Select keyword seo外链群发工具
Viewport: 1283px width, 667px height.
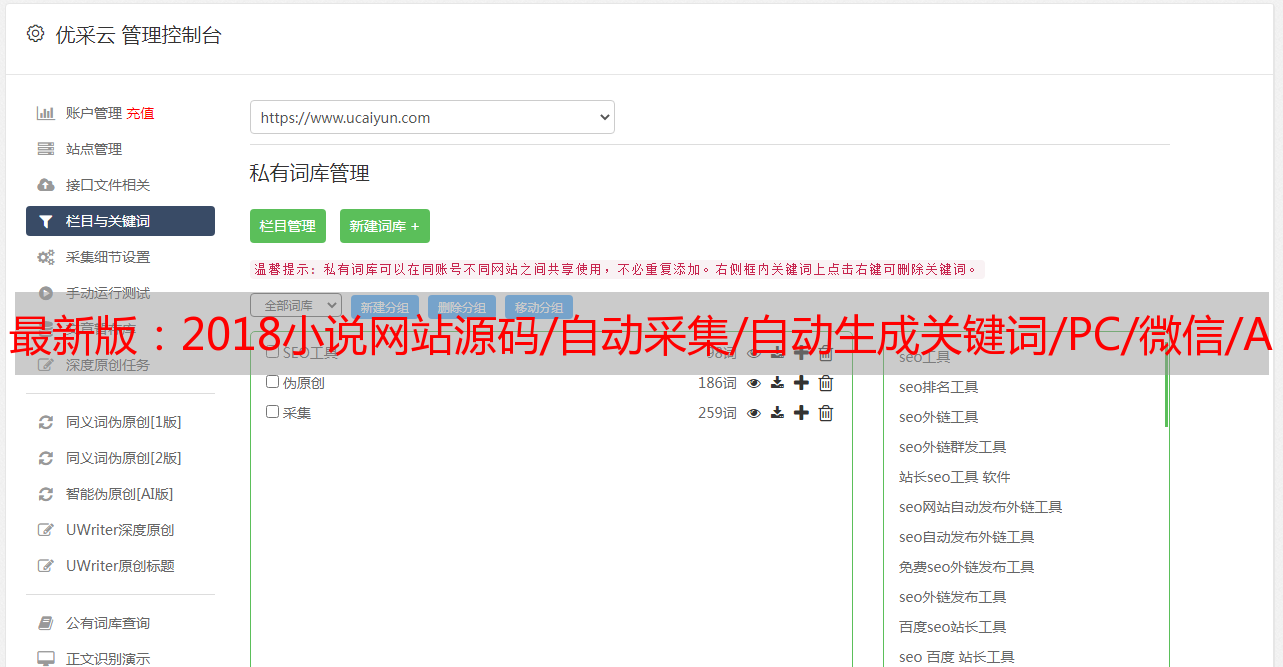click(952, 447)
